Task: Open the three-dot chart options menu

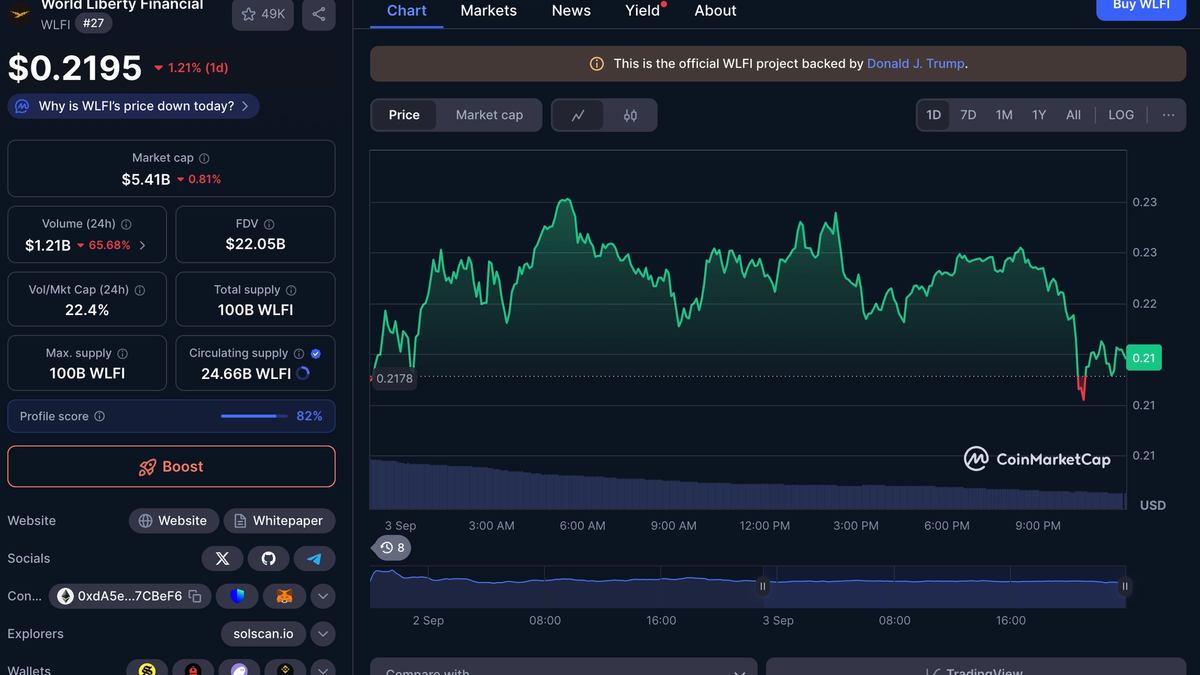Action: (1168, 115)
